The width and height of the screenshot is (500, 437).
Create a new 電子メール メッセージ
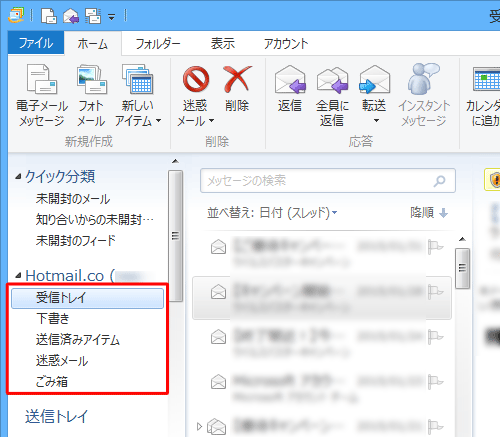(42, 96)
